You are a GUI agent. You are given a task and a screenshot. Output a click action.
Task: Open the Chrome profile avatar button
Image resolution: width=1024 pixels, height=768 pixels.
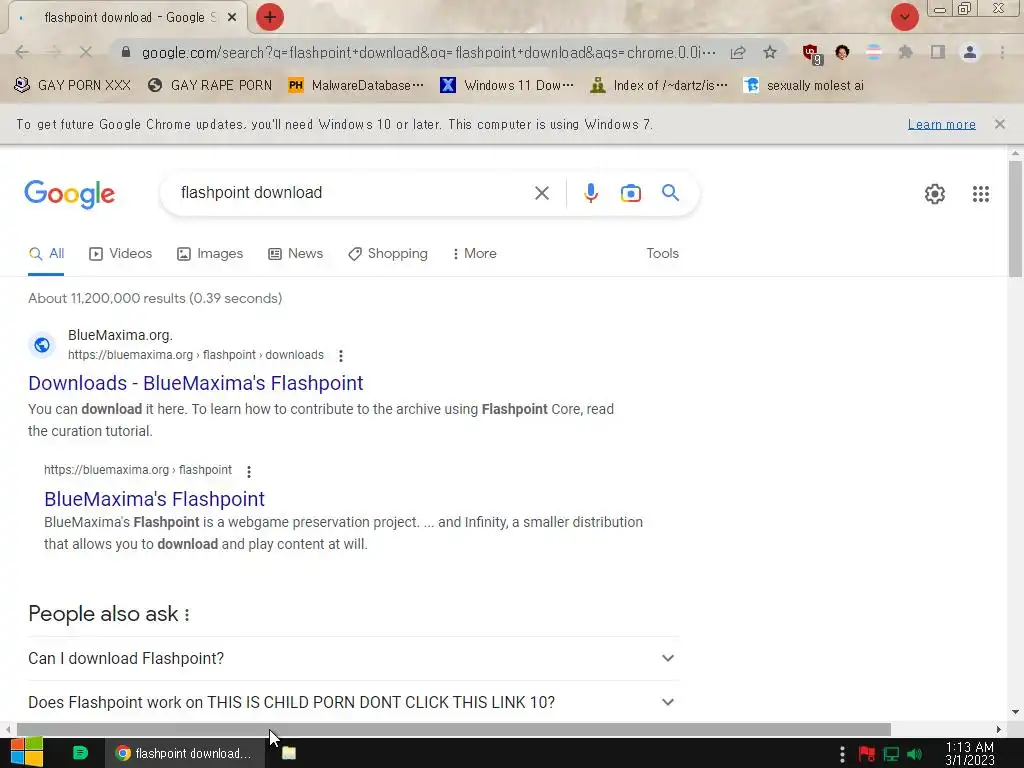[970, 52]
